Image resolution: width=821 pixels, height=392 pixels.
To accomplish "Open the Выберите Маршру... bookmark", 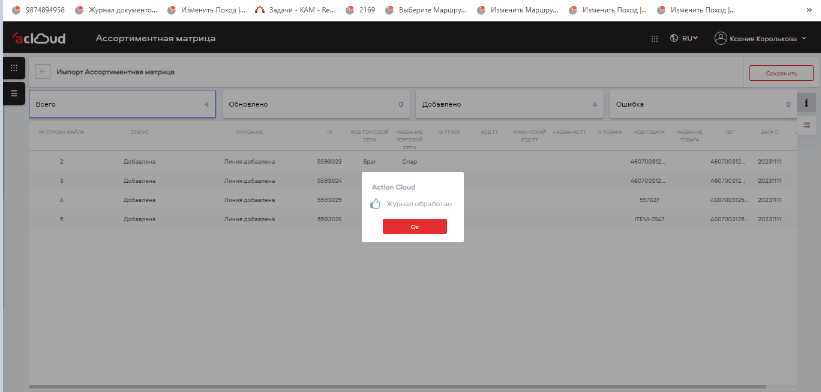I will pos(426,9).
